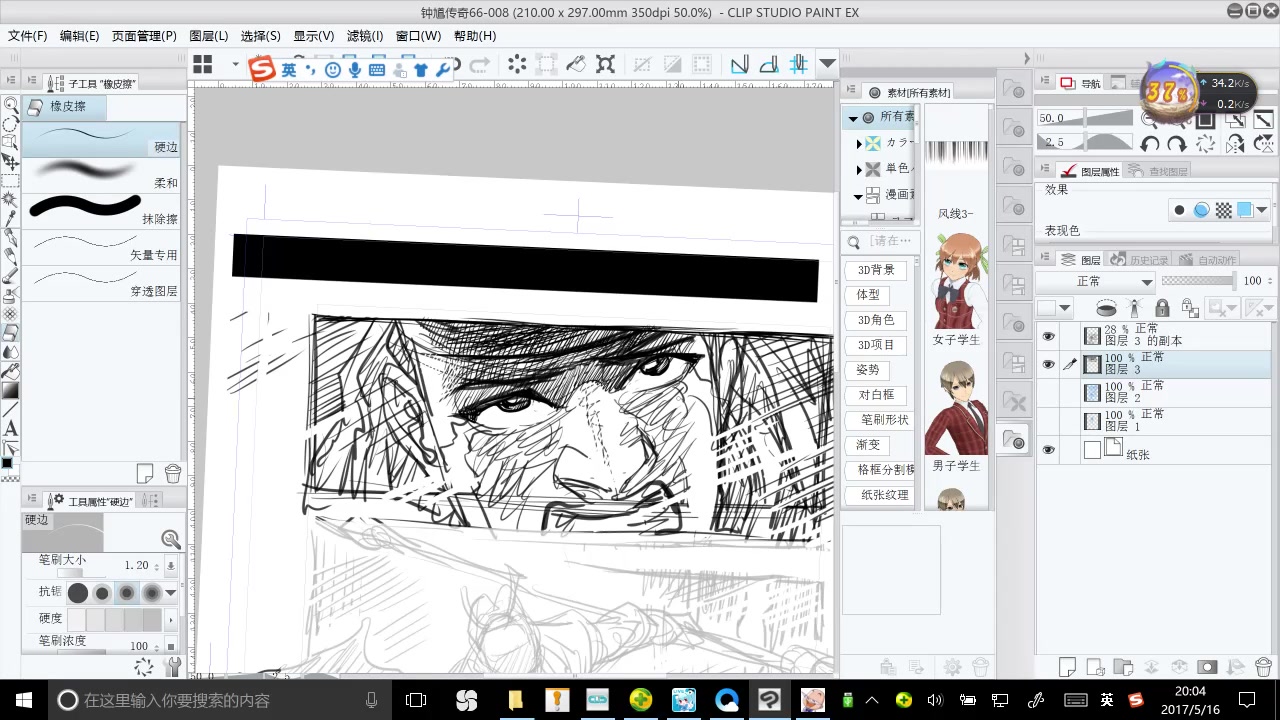
Task: Click the 对白框 tag button
Action: 876,395
